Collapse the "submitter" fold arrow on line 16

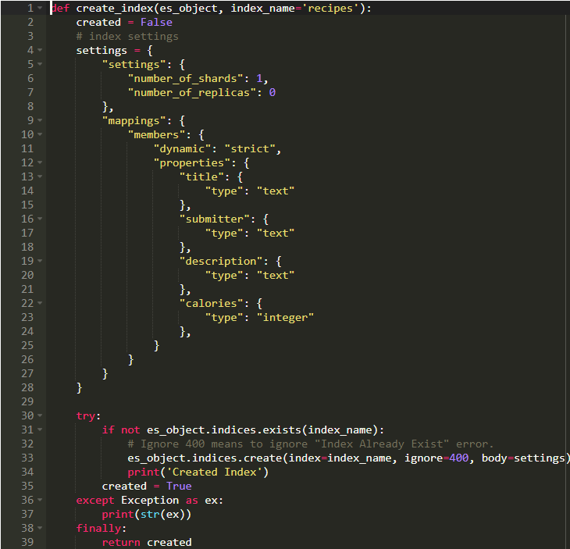[x=40, y=219]
